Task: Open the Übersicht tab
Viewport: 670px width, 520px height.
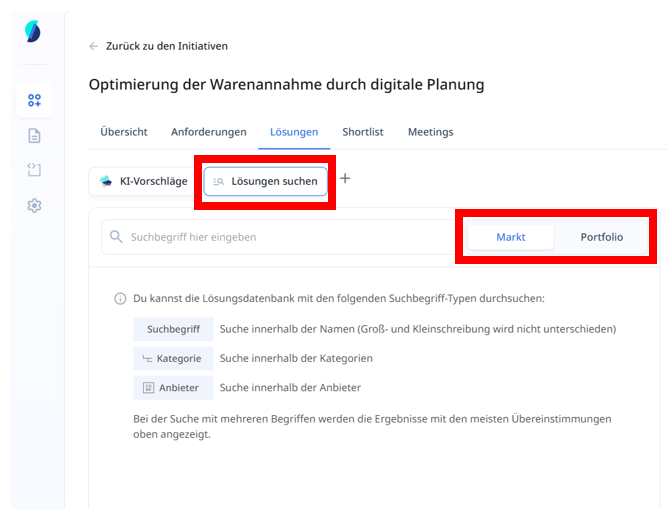Action: [x=124, y=132]
